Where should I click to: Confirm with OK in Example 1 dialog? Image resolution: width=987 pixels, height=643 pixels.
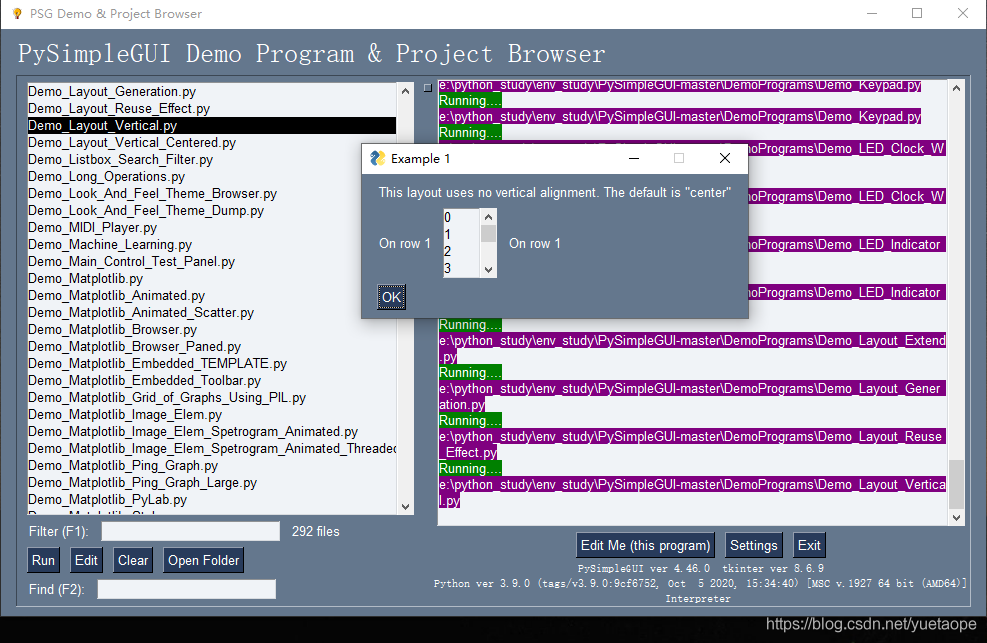pos(392,298)
